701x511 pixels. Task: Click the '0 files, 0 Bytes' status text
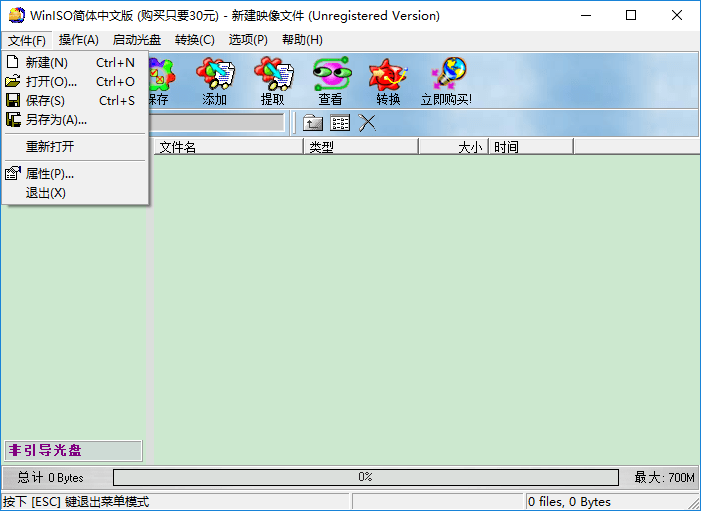point(569,502)
